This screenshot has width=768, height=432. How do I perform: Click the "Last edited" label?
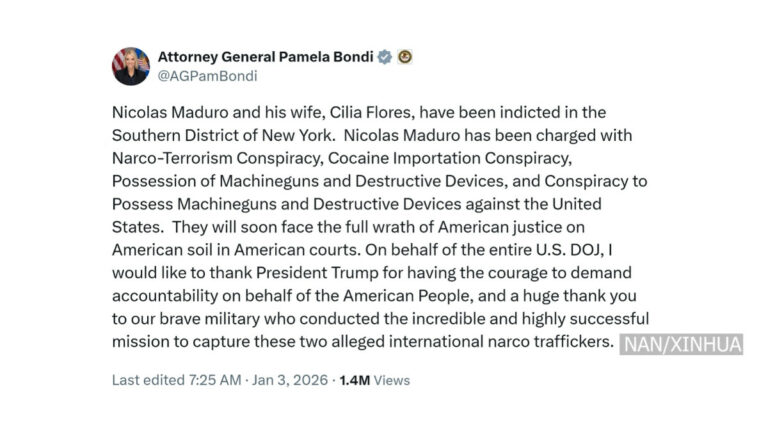(x=144, y=380)
